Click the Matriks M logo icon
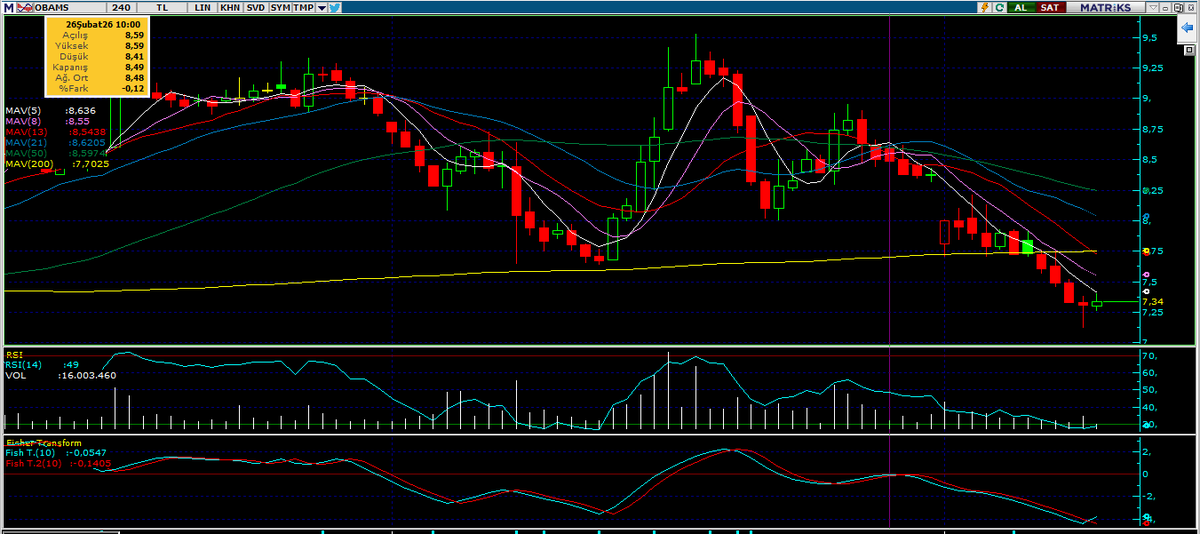This screenshot has height=534, width=1200. click(9, 7)
